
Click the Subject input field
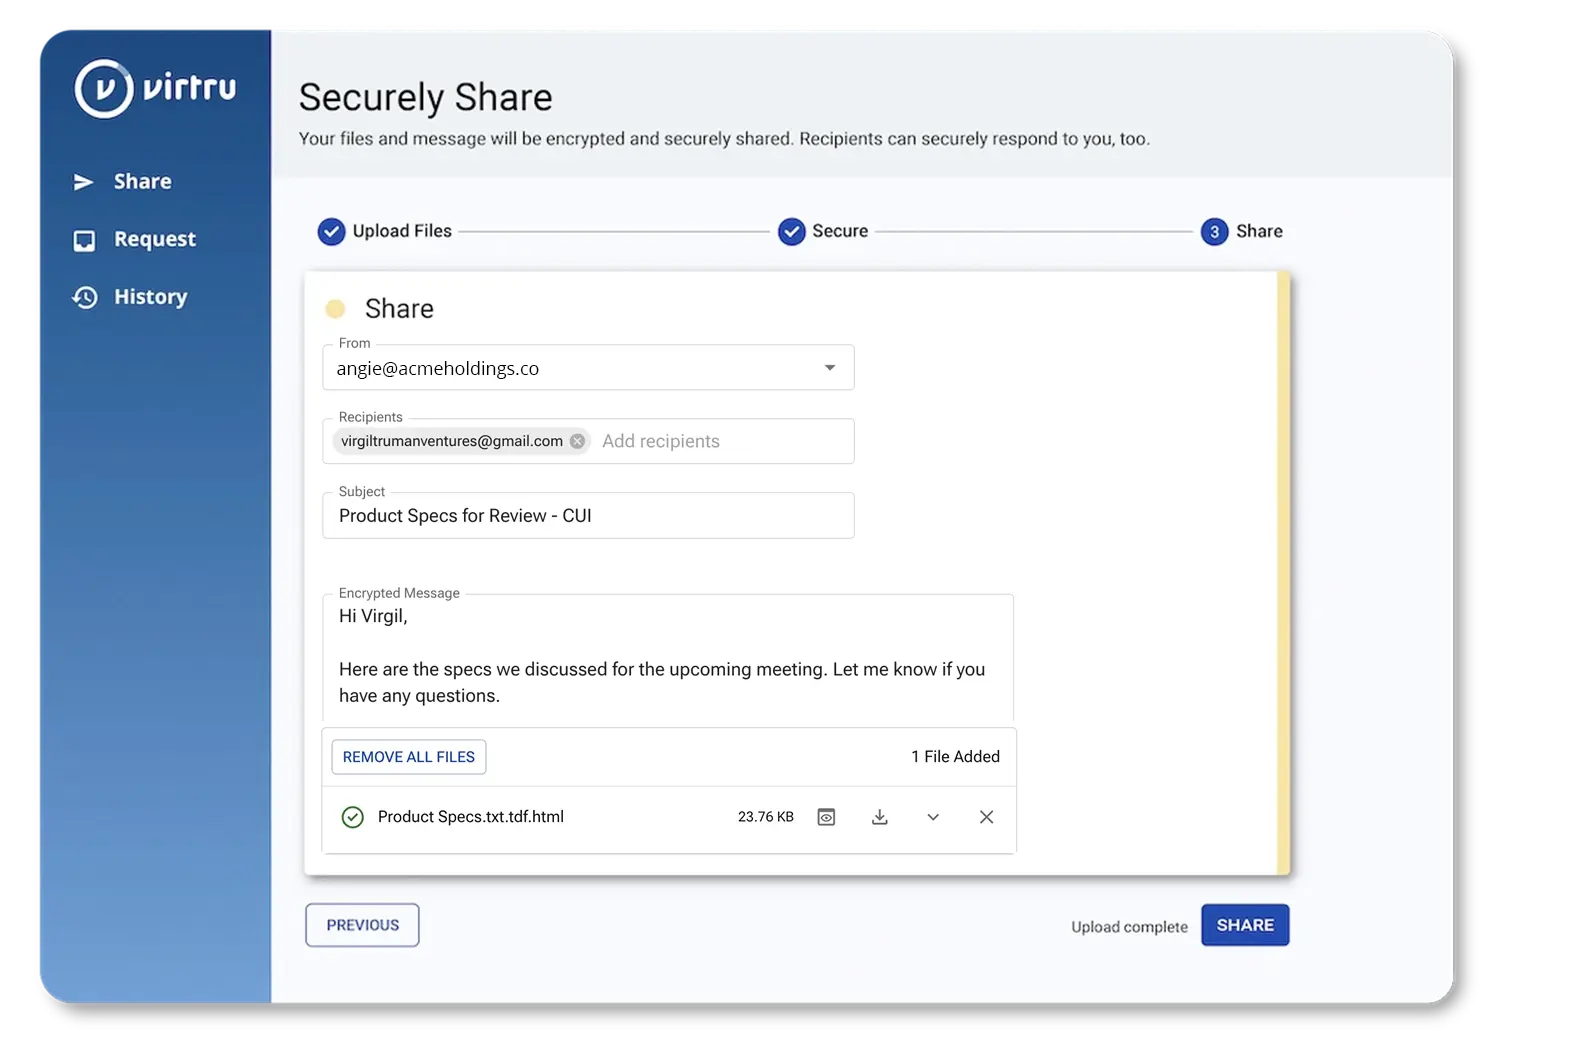click(x=588, y=516)
